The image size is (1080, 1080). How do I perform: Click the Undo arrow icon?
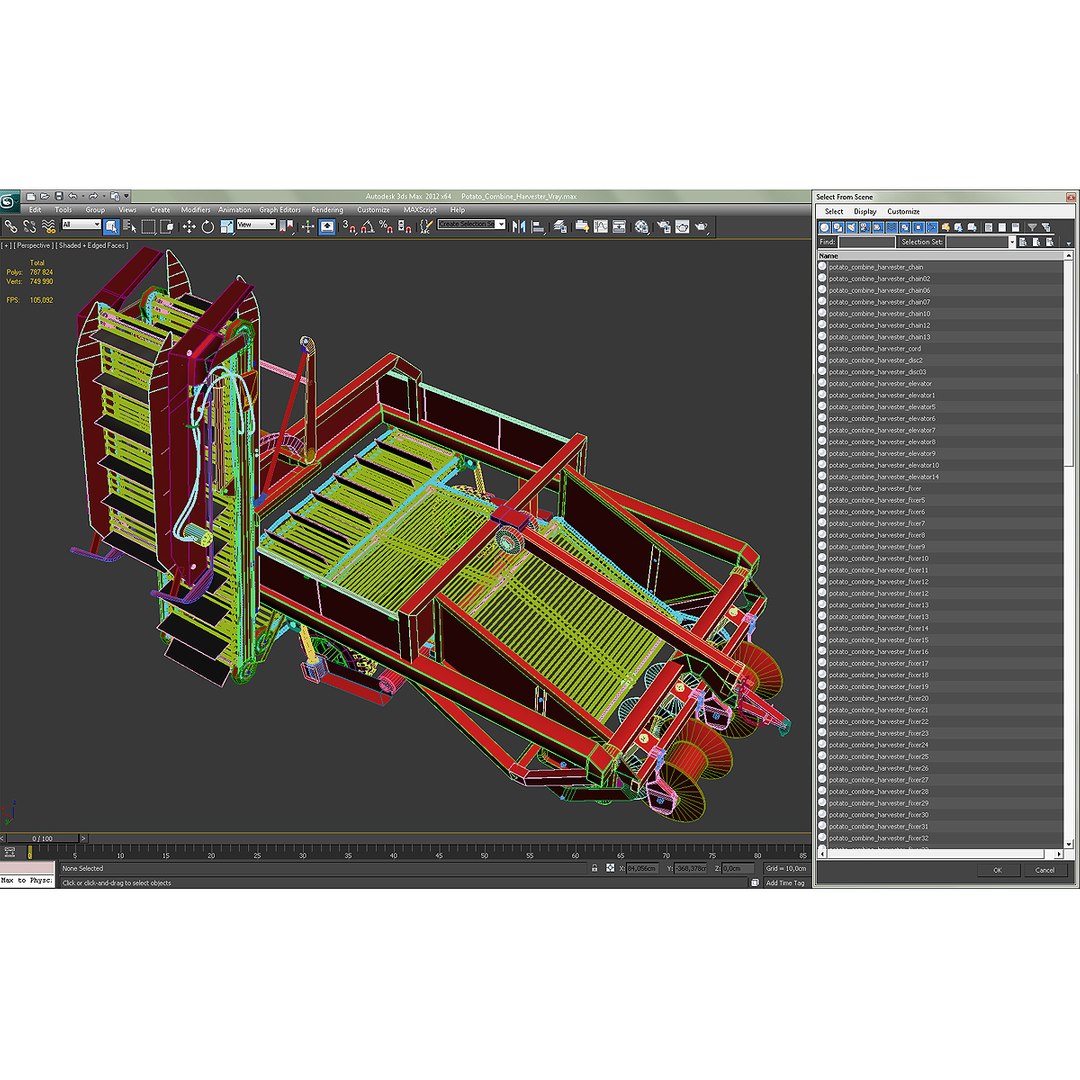click(72, 196)
